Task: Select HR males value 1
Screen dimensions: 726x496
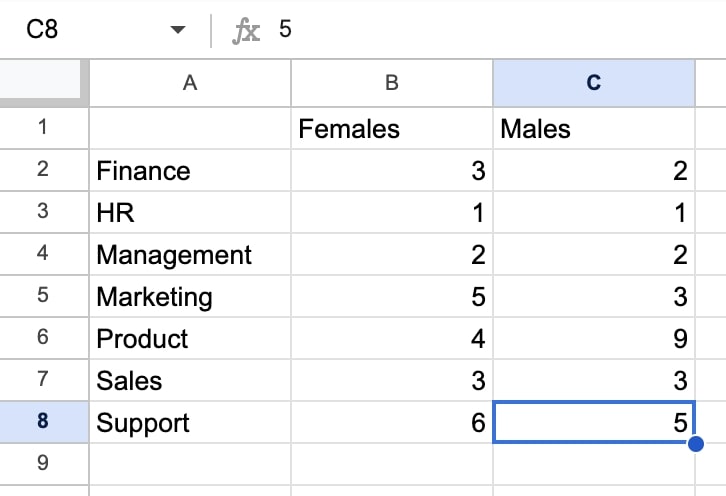Action: pyautogui.click(x=594, y=212)
